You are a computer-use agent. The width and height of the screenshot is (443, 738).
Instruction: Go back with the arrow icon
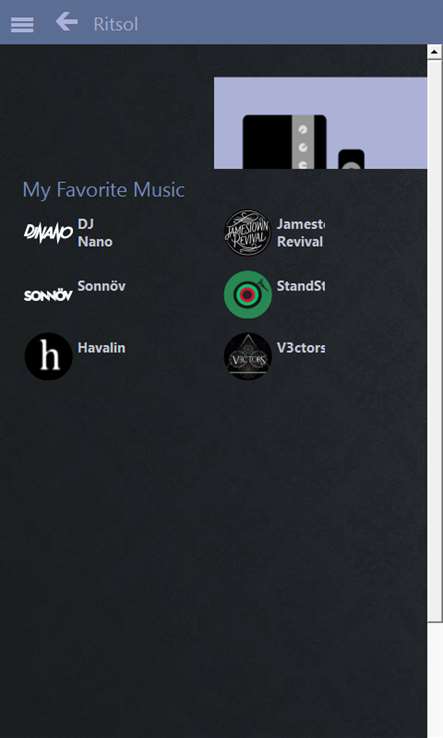pos(66,22)
